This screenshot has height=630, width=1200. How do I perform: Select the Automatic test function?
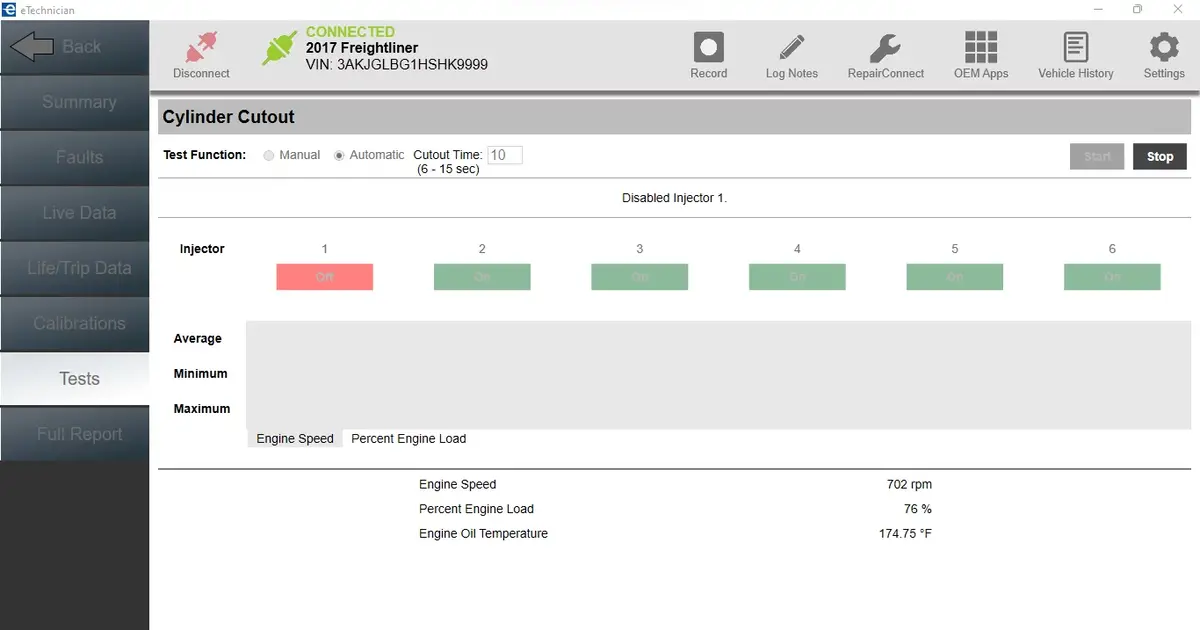pos(339,155)
